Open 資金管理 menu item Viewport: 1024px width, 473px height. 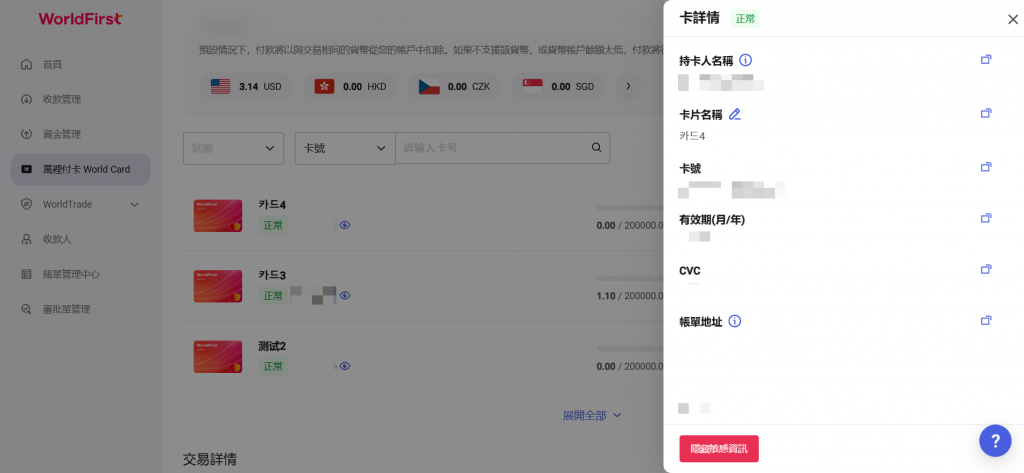pyautogui.click(x=62, y=135)
